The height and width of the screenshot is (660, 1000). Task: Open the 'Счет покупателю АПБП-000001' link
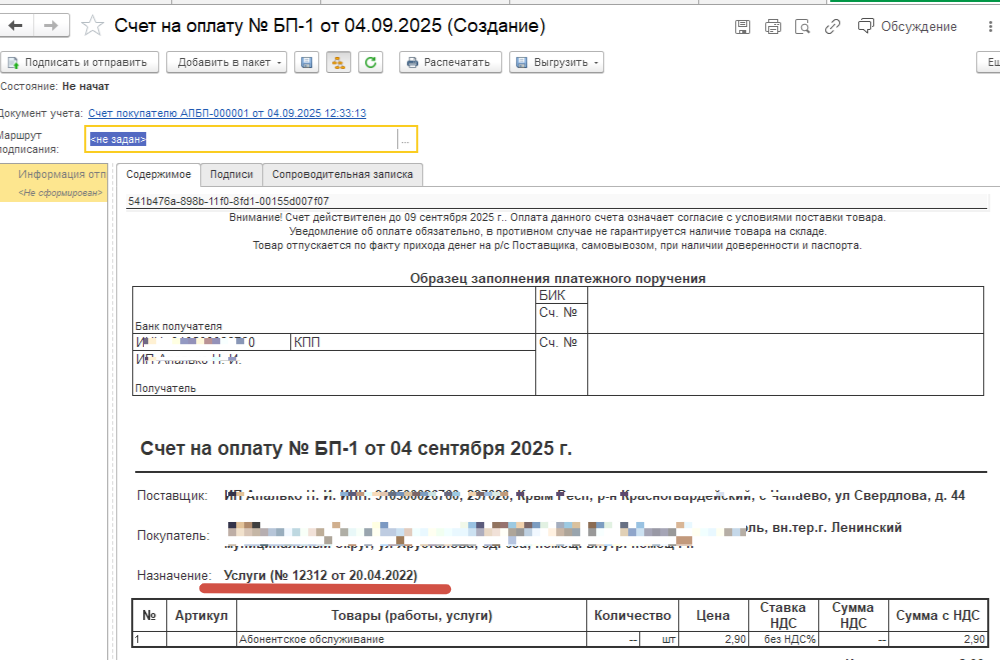tap(227, 113)
